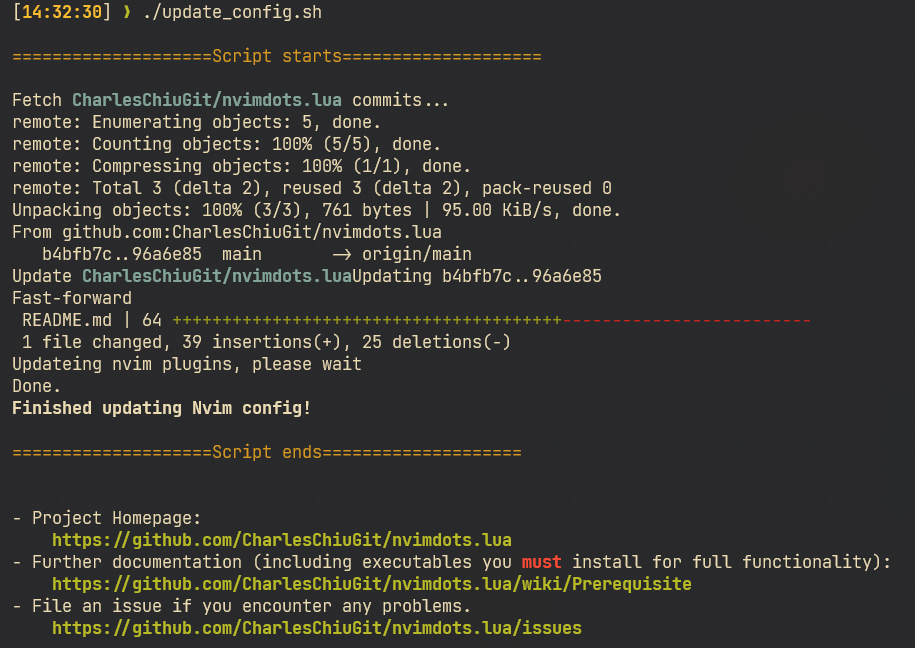Click the red minus-sign deletions bar
Screen dimensions: 915x648
click(x=686, y=320)
